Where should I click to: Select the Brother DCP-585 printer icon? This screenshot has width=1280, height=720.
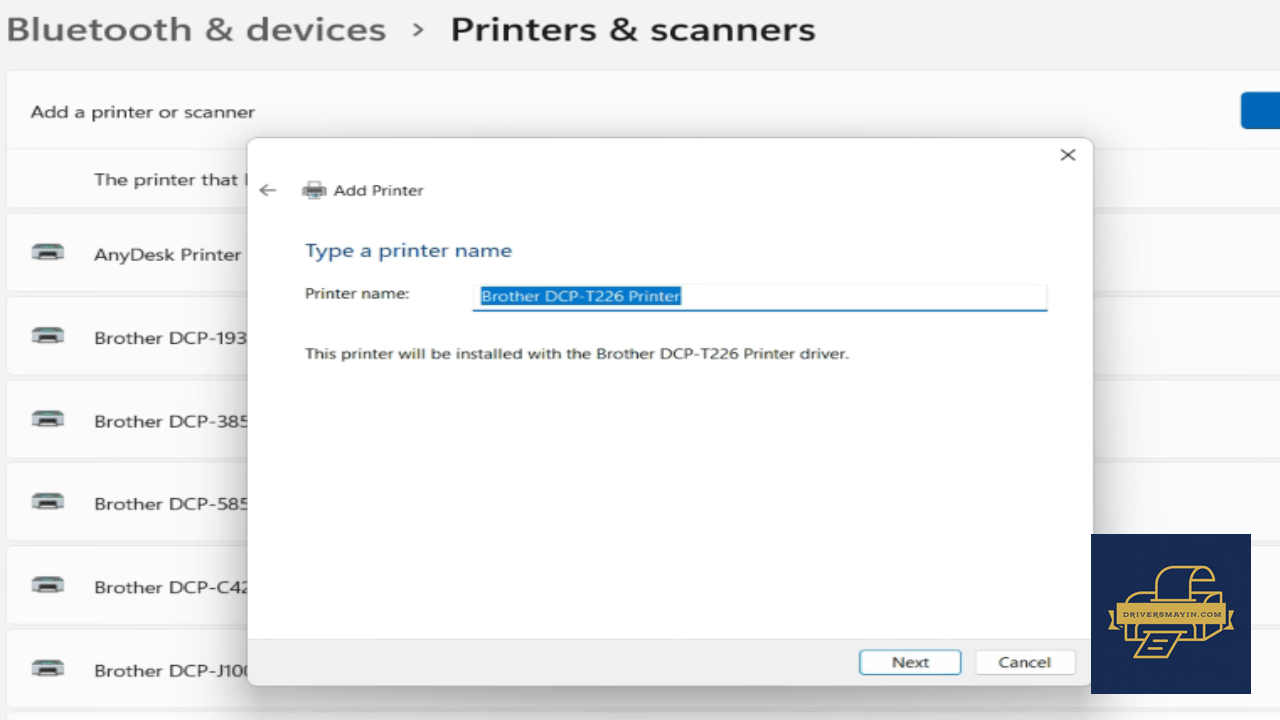point(48,503)
